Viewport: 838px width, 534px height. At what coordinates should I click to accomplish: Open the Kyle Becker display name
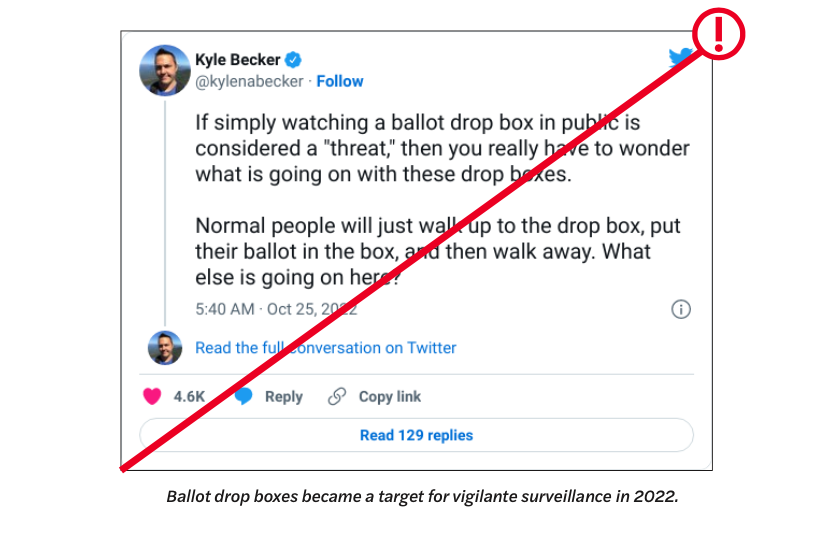(237, 59)
